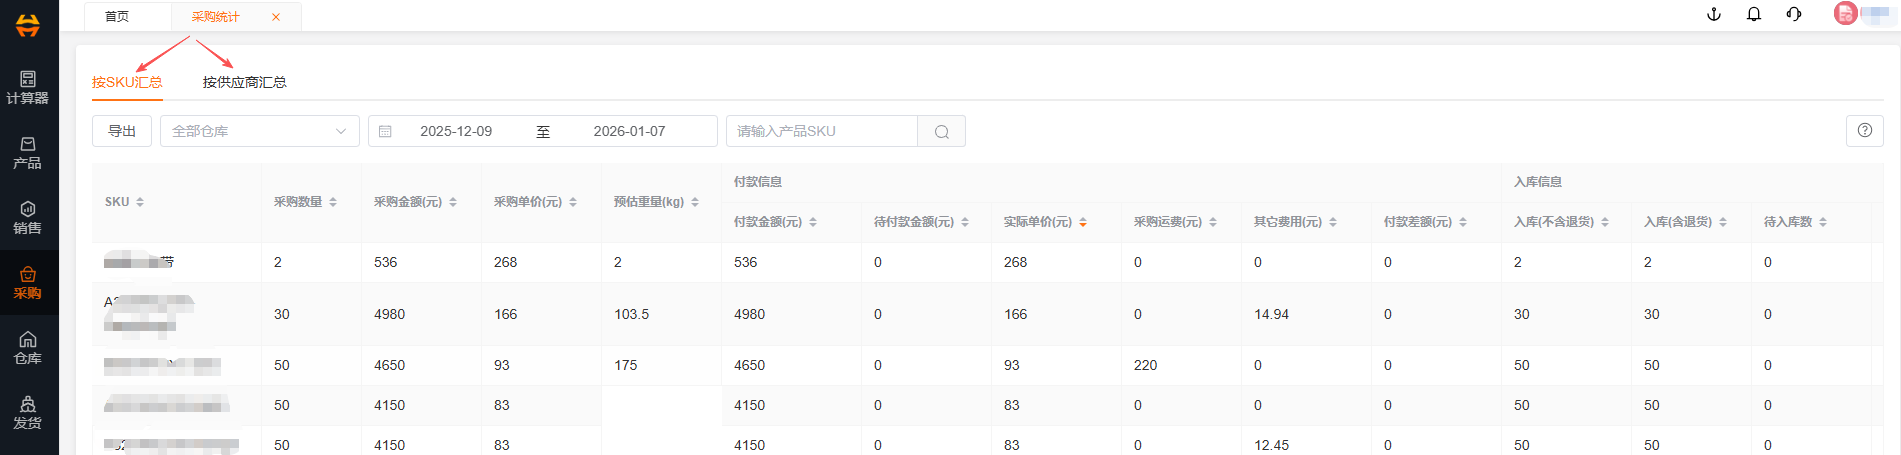The height and width of the screenshot is (455, 1901).
Task: Click the anchor icon in top bar
Action: click(1714, 14)
